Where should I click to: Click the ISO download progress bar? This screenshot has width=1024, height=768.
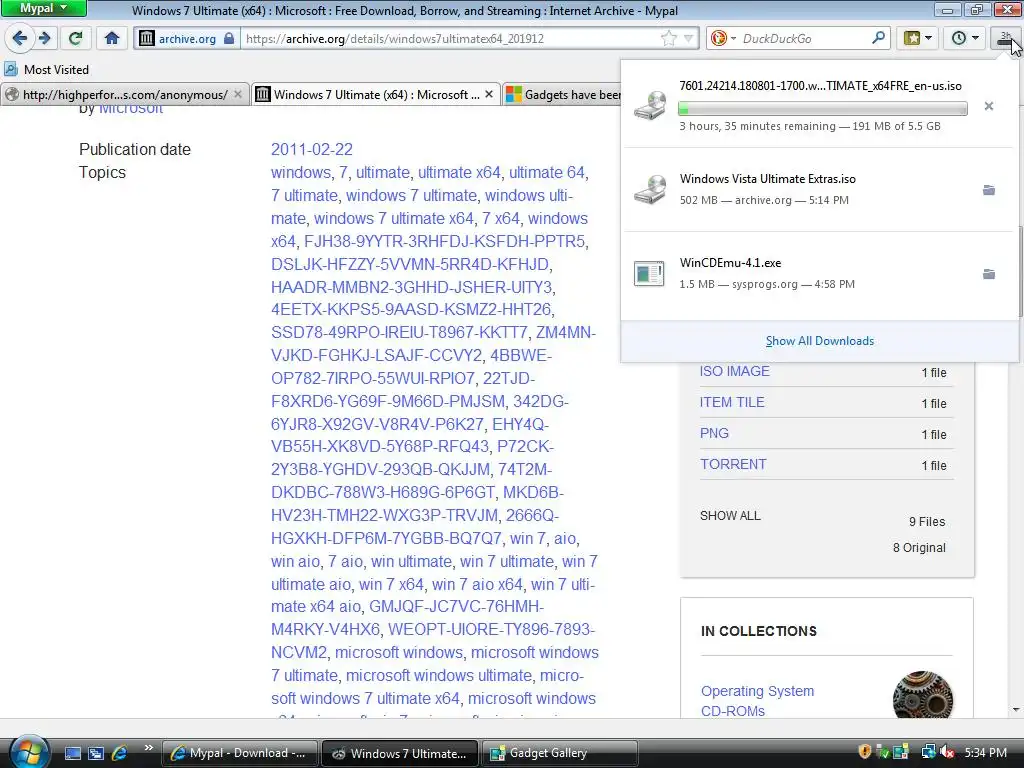pos(823,108)
